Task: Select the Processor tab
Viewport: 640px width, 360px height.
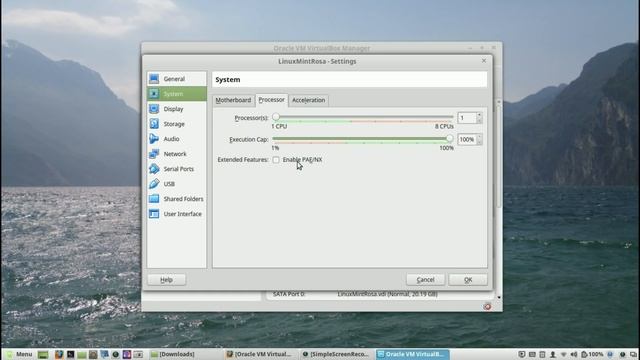Action: pyautogui.click(x=271, y=100)
